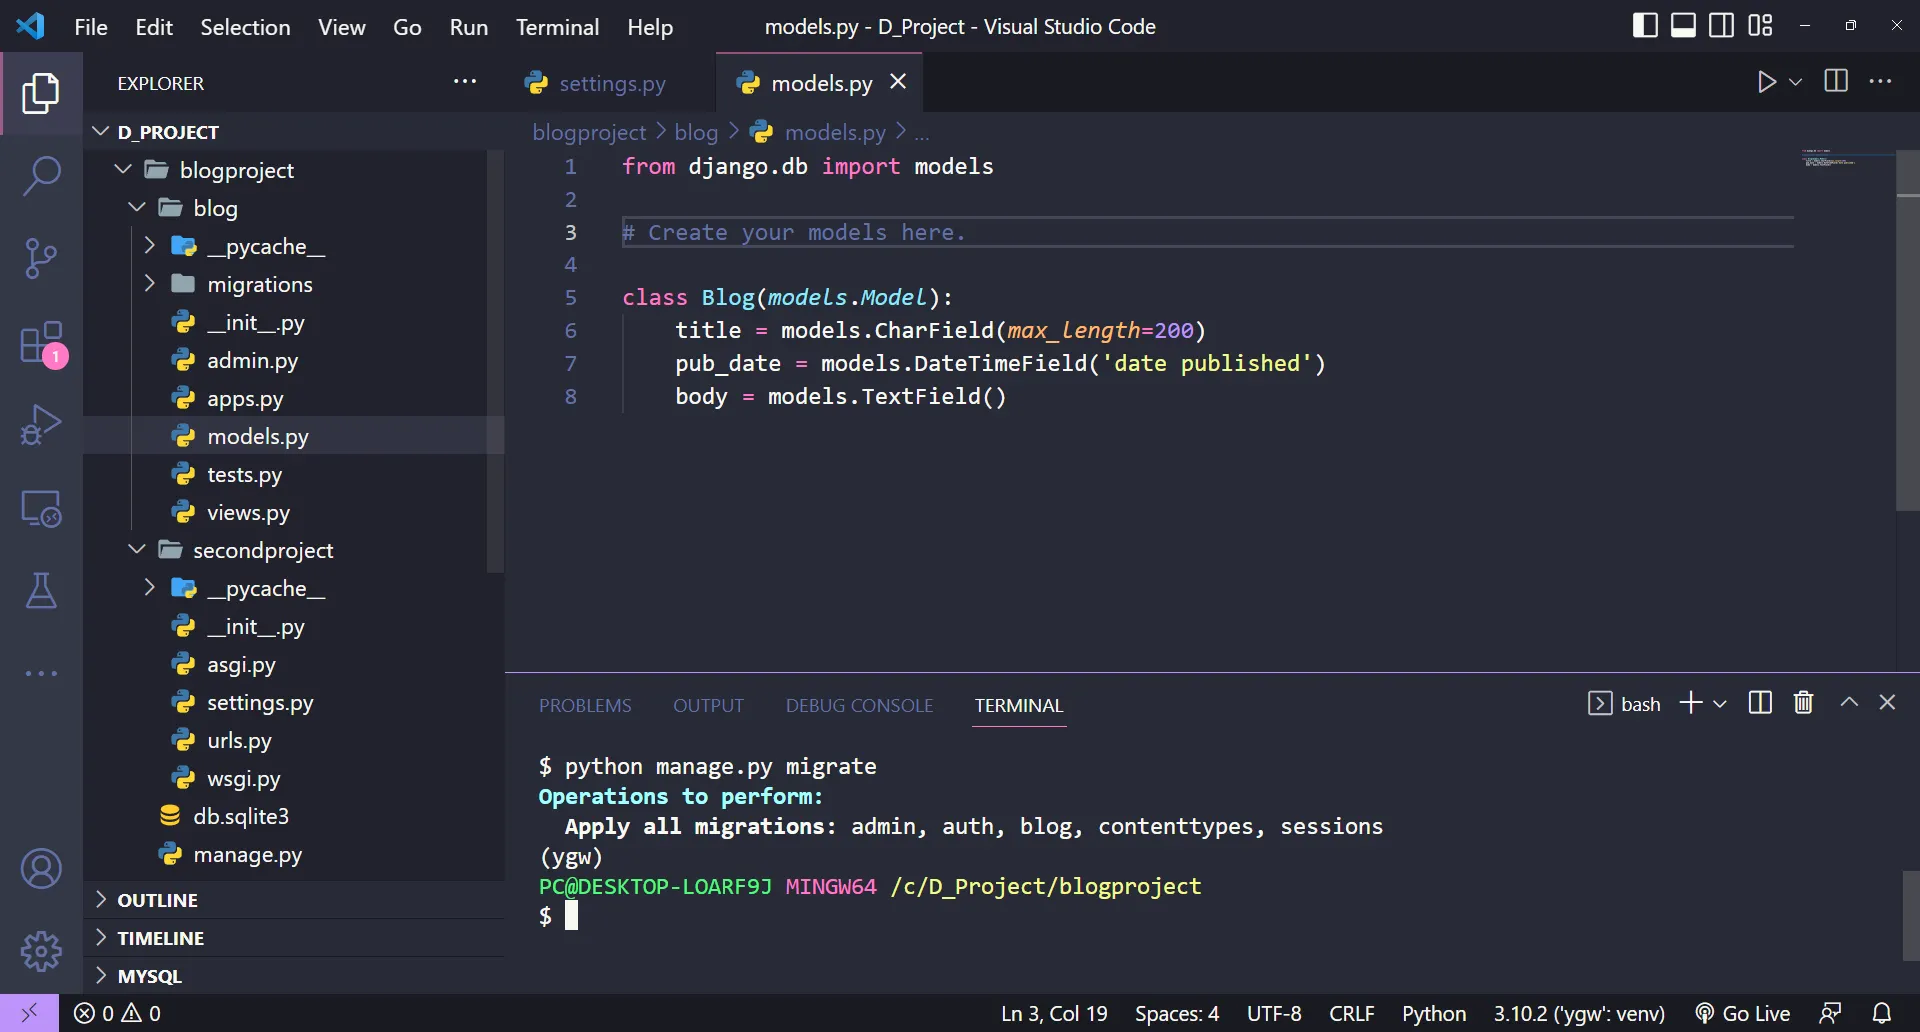Open the new terminal launch profile dropdown
This screenshot has height=1032, width=1920.
click(1720, 704)
